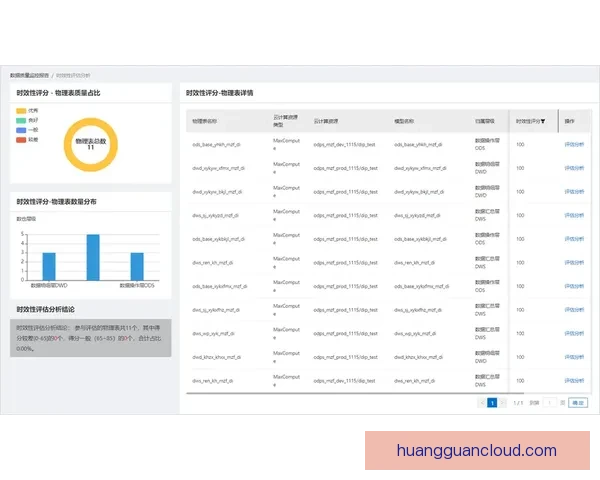Open 数据质量监控报告 breadcrumb link
This screenshot has height=480, width=600.
coord(30,75)
